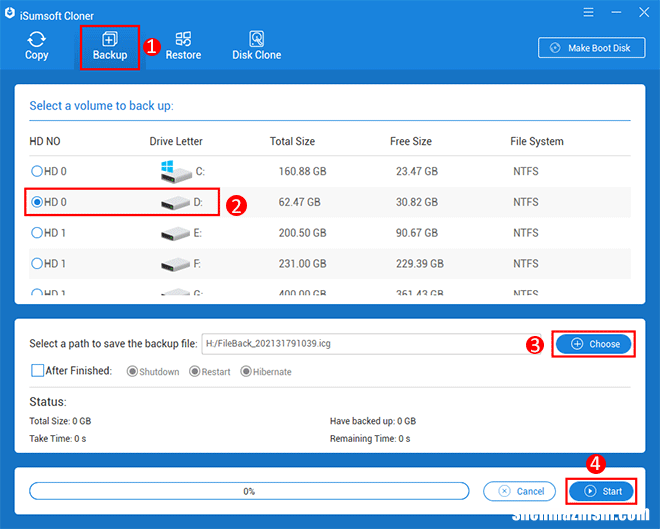Click the 229.39 GB free size cell
Viewport: 660px width, 529px height.
(x=420, y=263)
